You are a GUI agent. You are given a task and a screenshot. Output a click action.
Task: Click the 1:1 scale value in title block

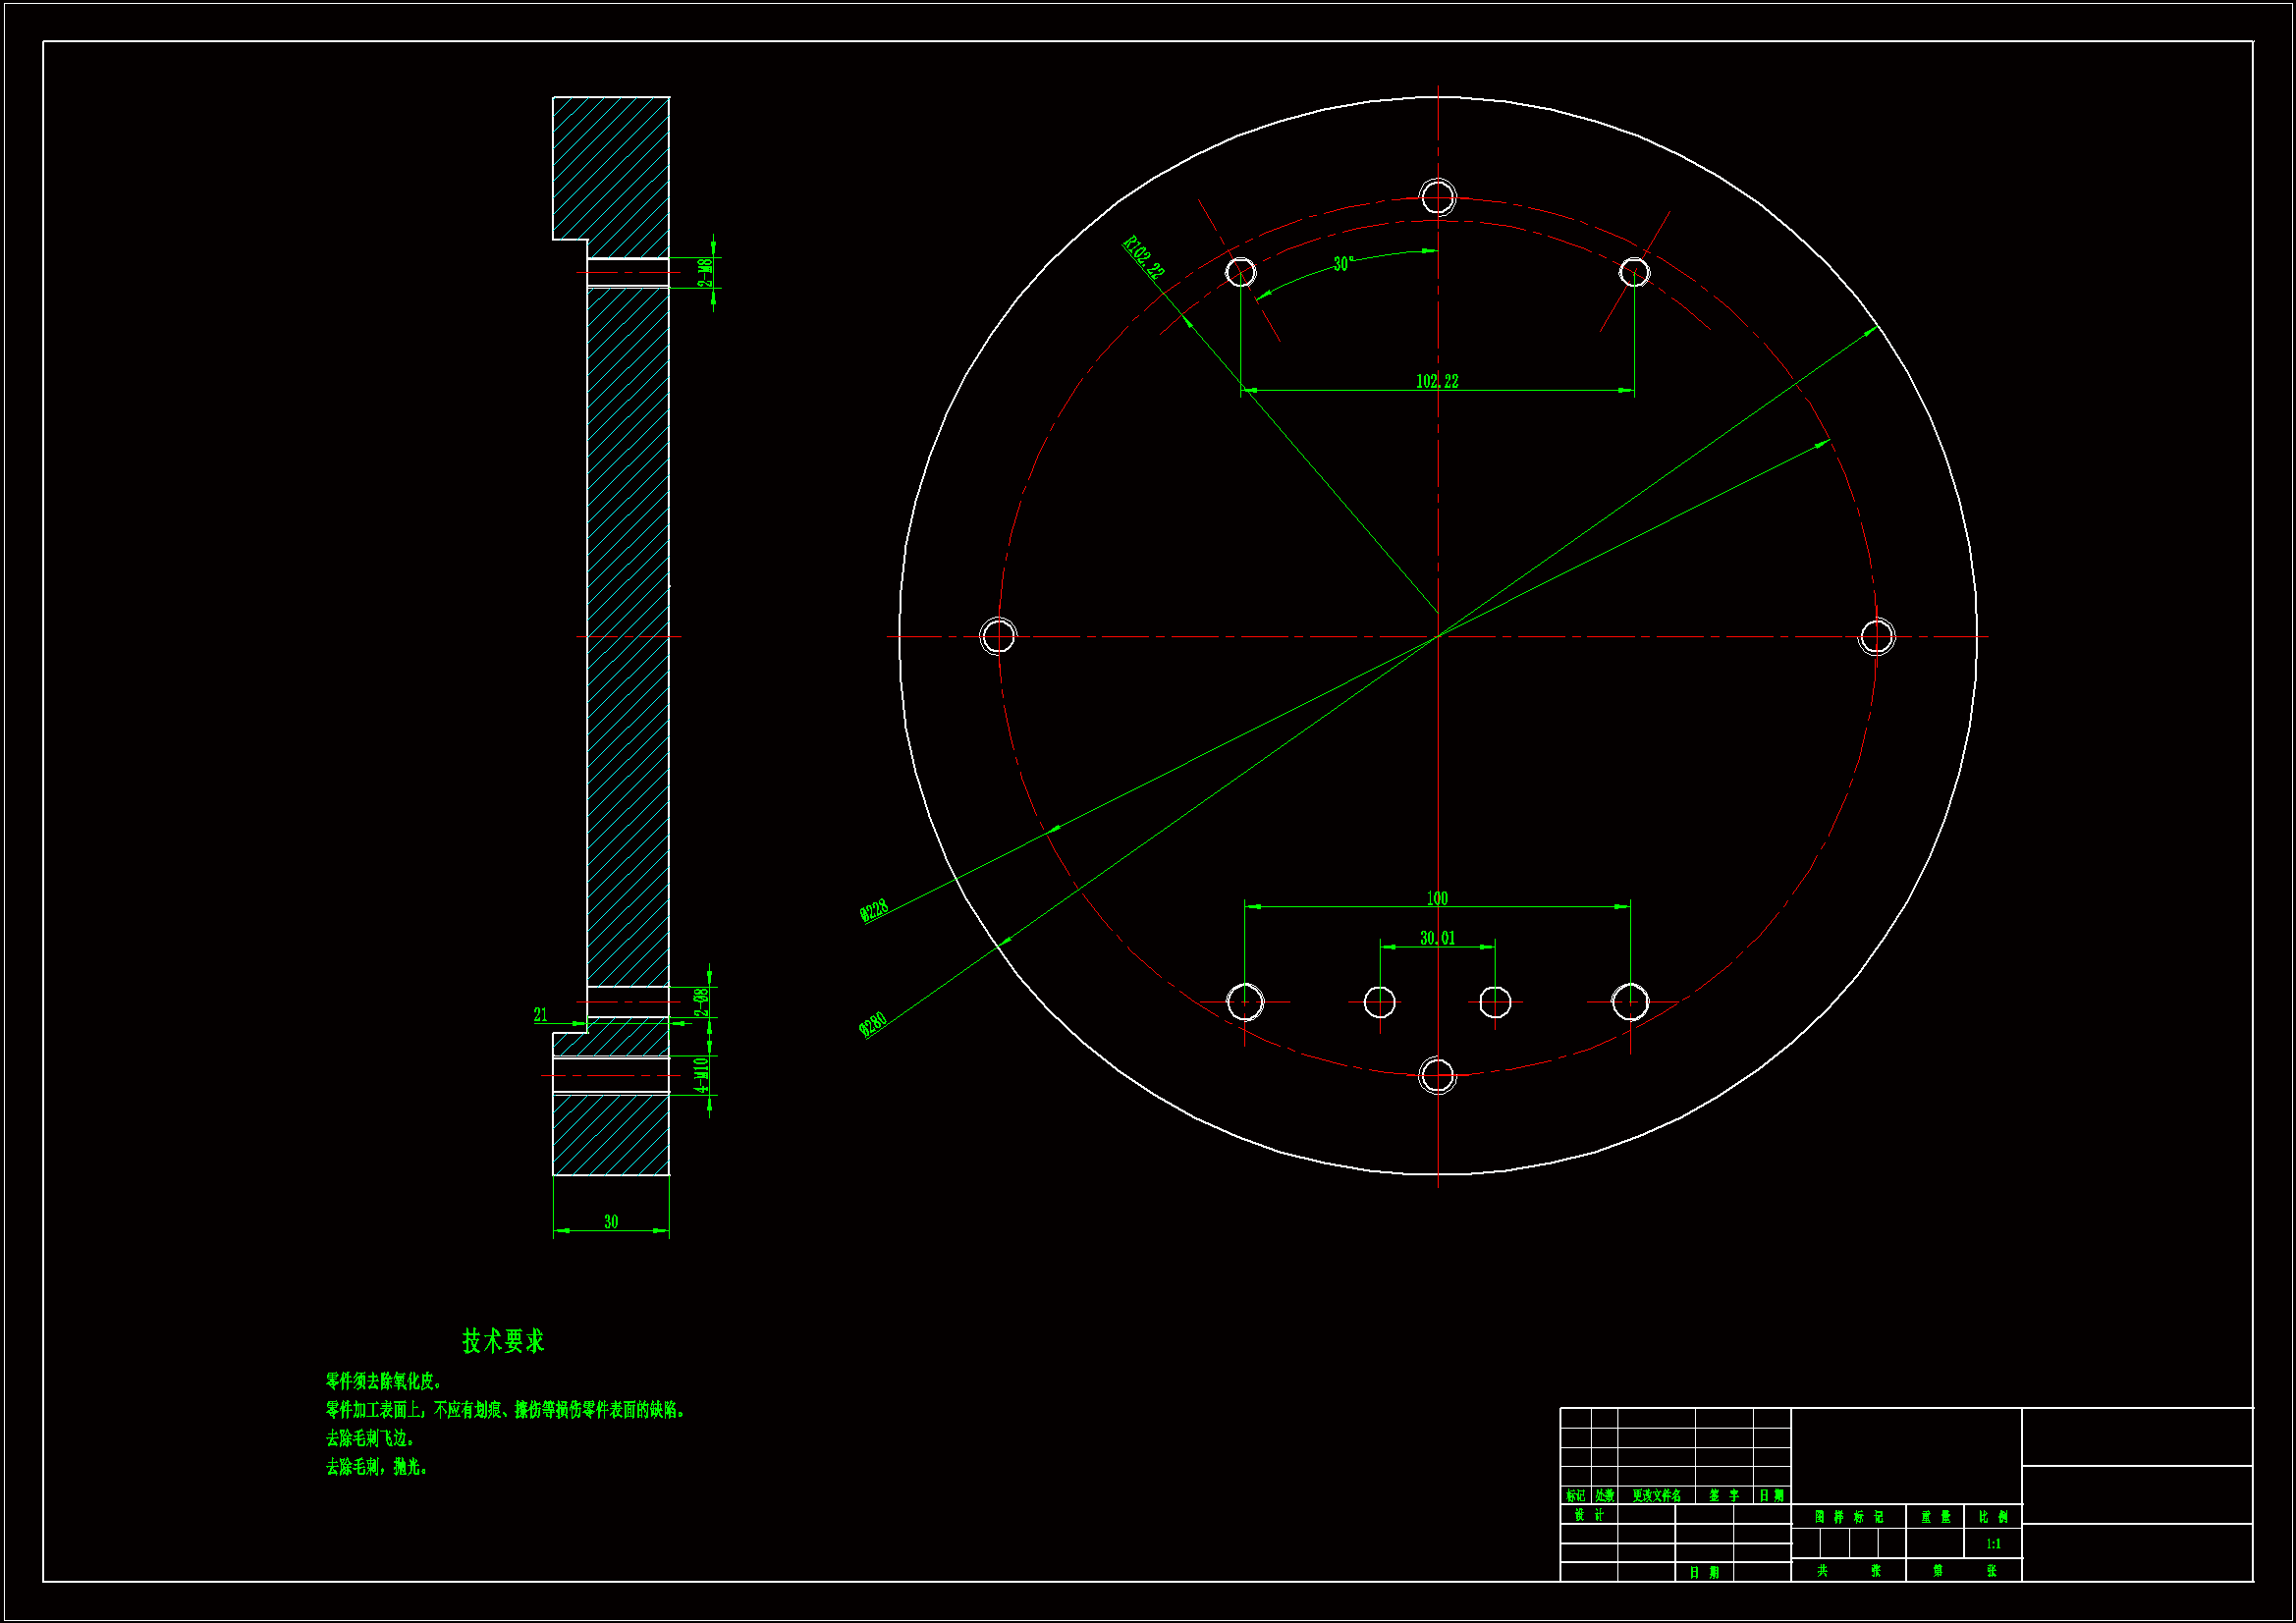tap(1993, 1544)
